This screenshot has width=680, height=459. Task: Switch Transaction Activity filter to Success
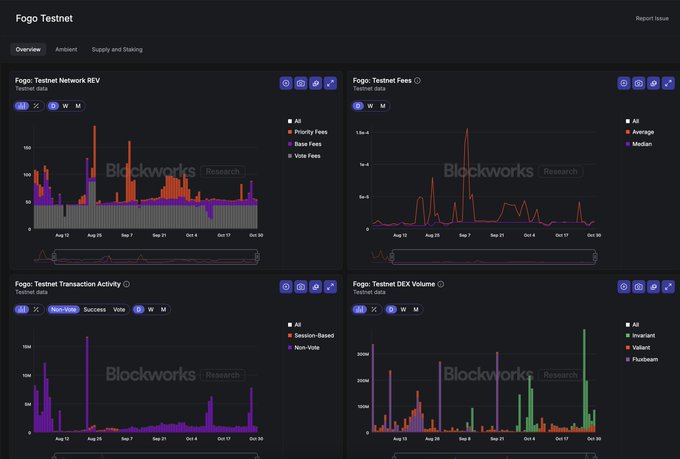point(94,309)
